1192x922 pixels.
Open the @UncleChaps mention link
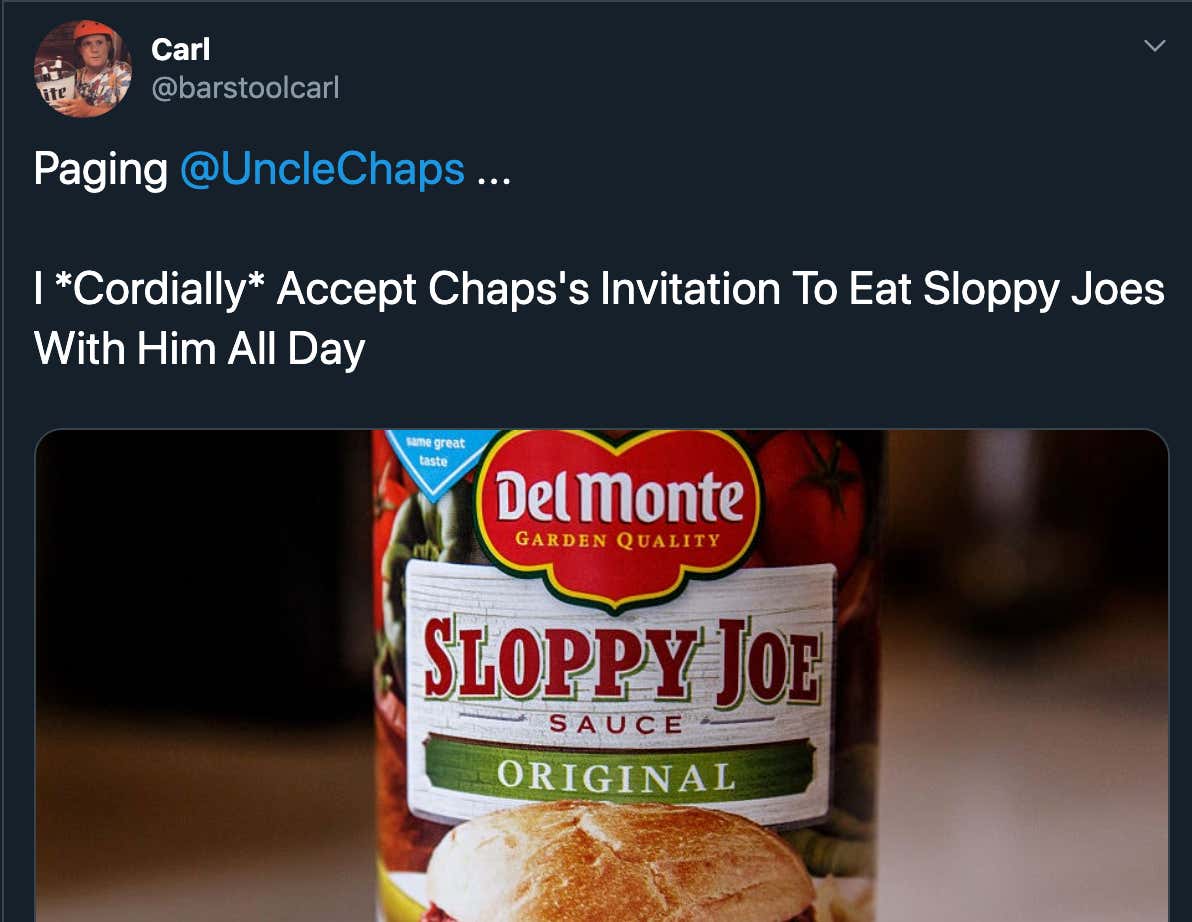(322, 169)
